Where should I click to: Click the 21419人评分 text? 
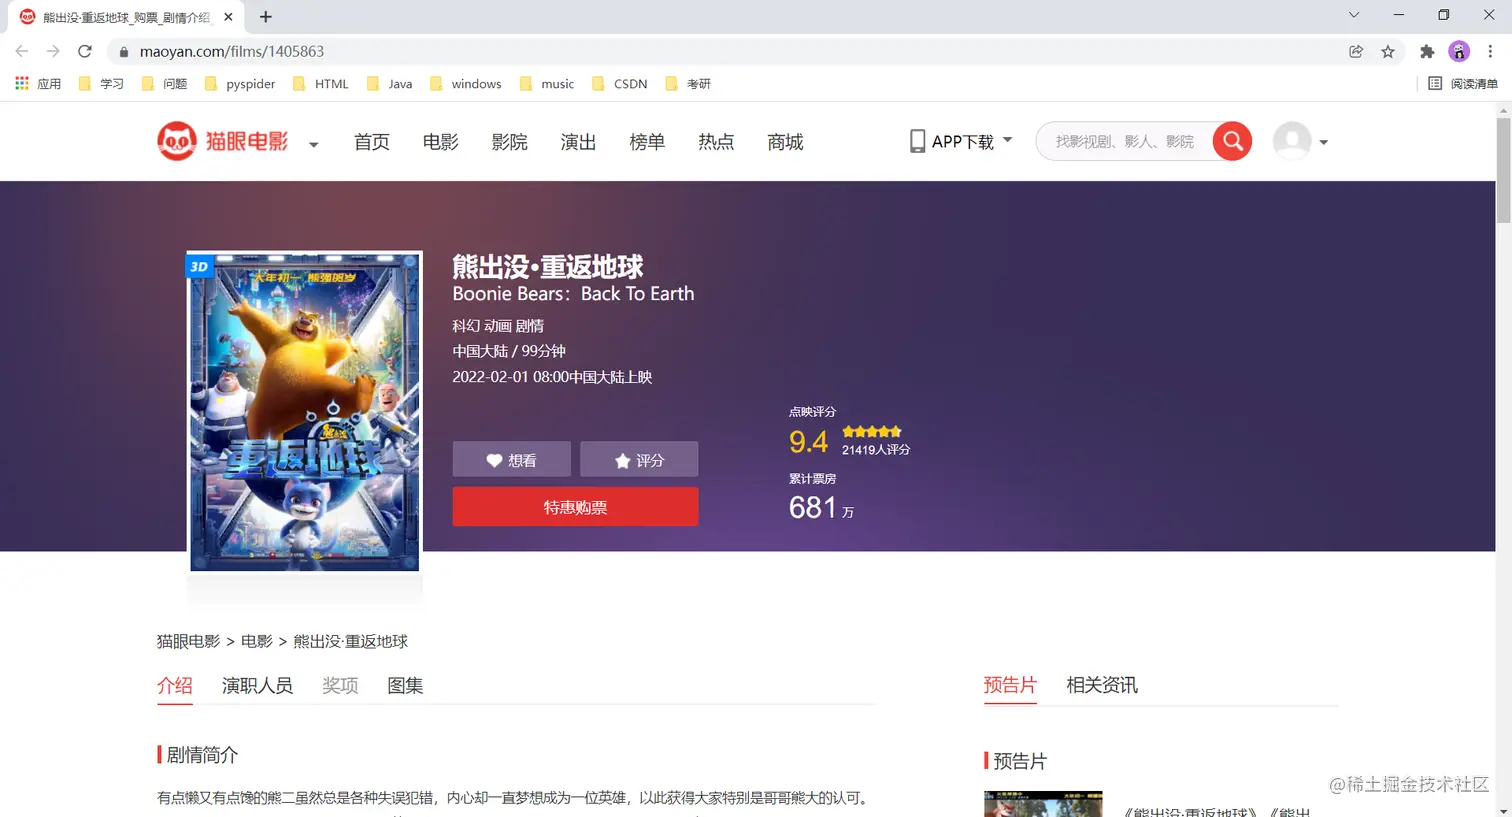876,450
